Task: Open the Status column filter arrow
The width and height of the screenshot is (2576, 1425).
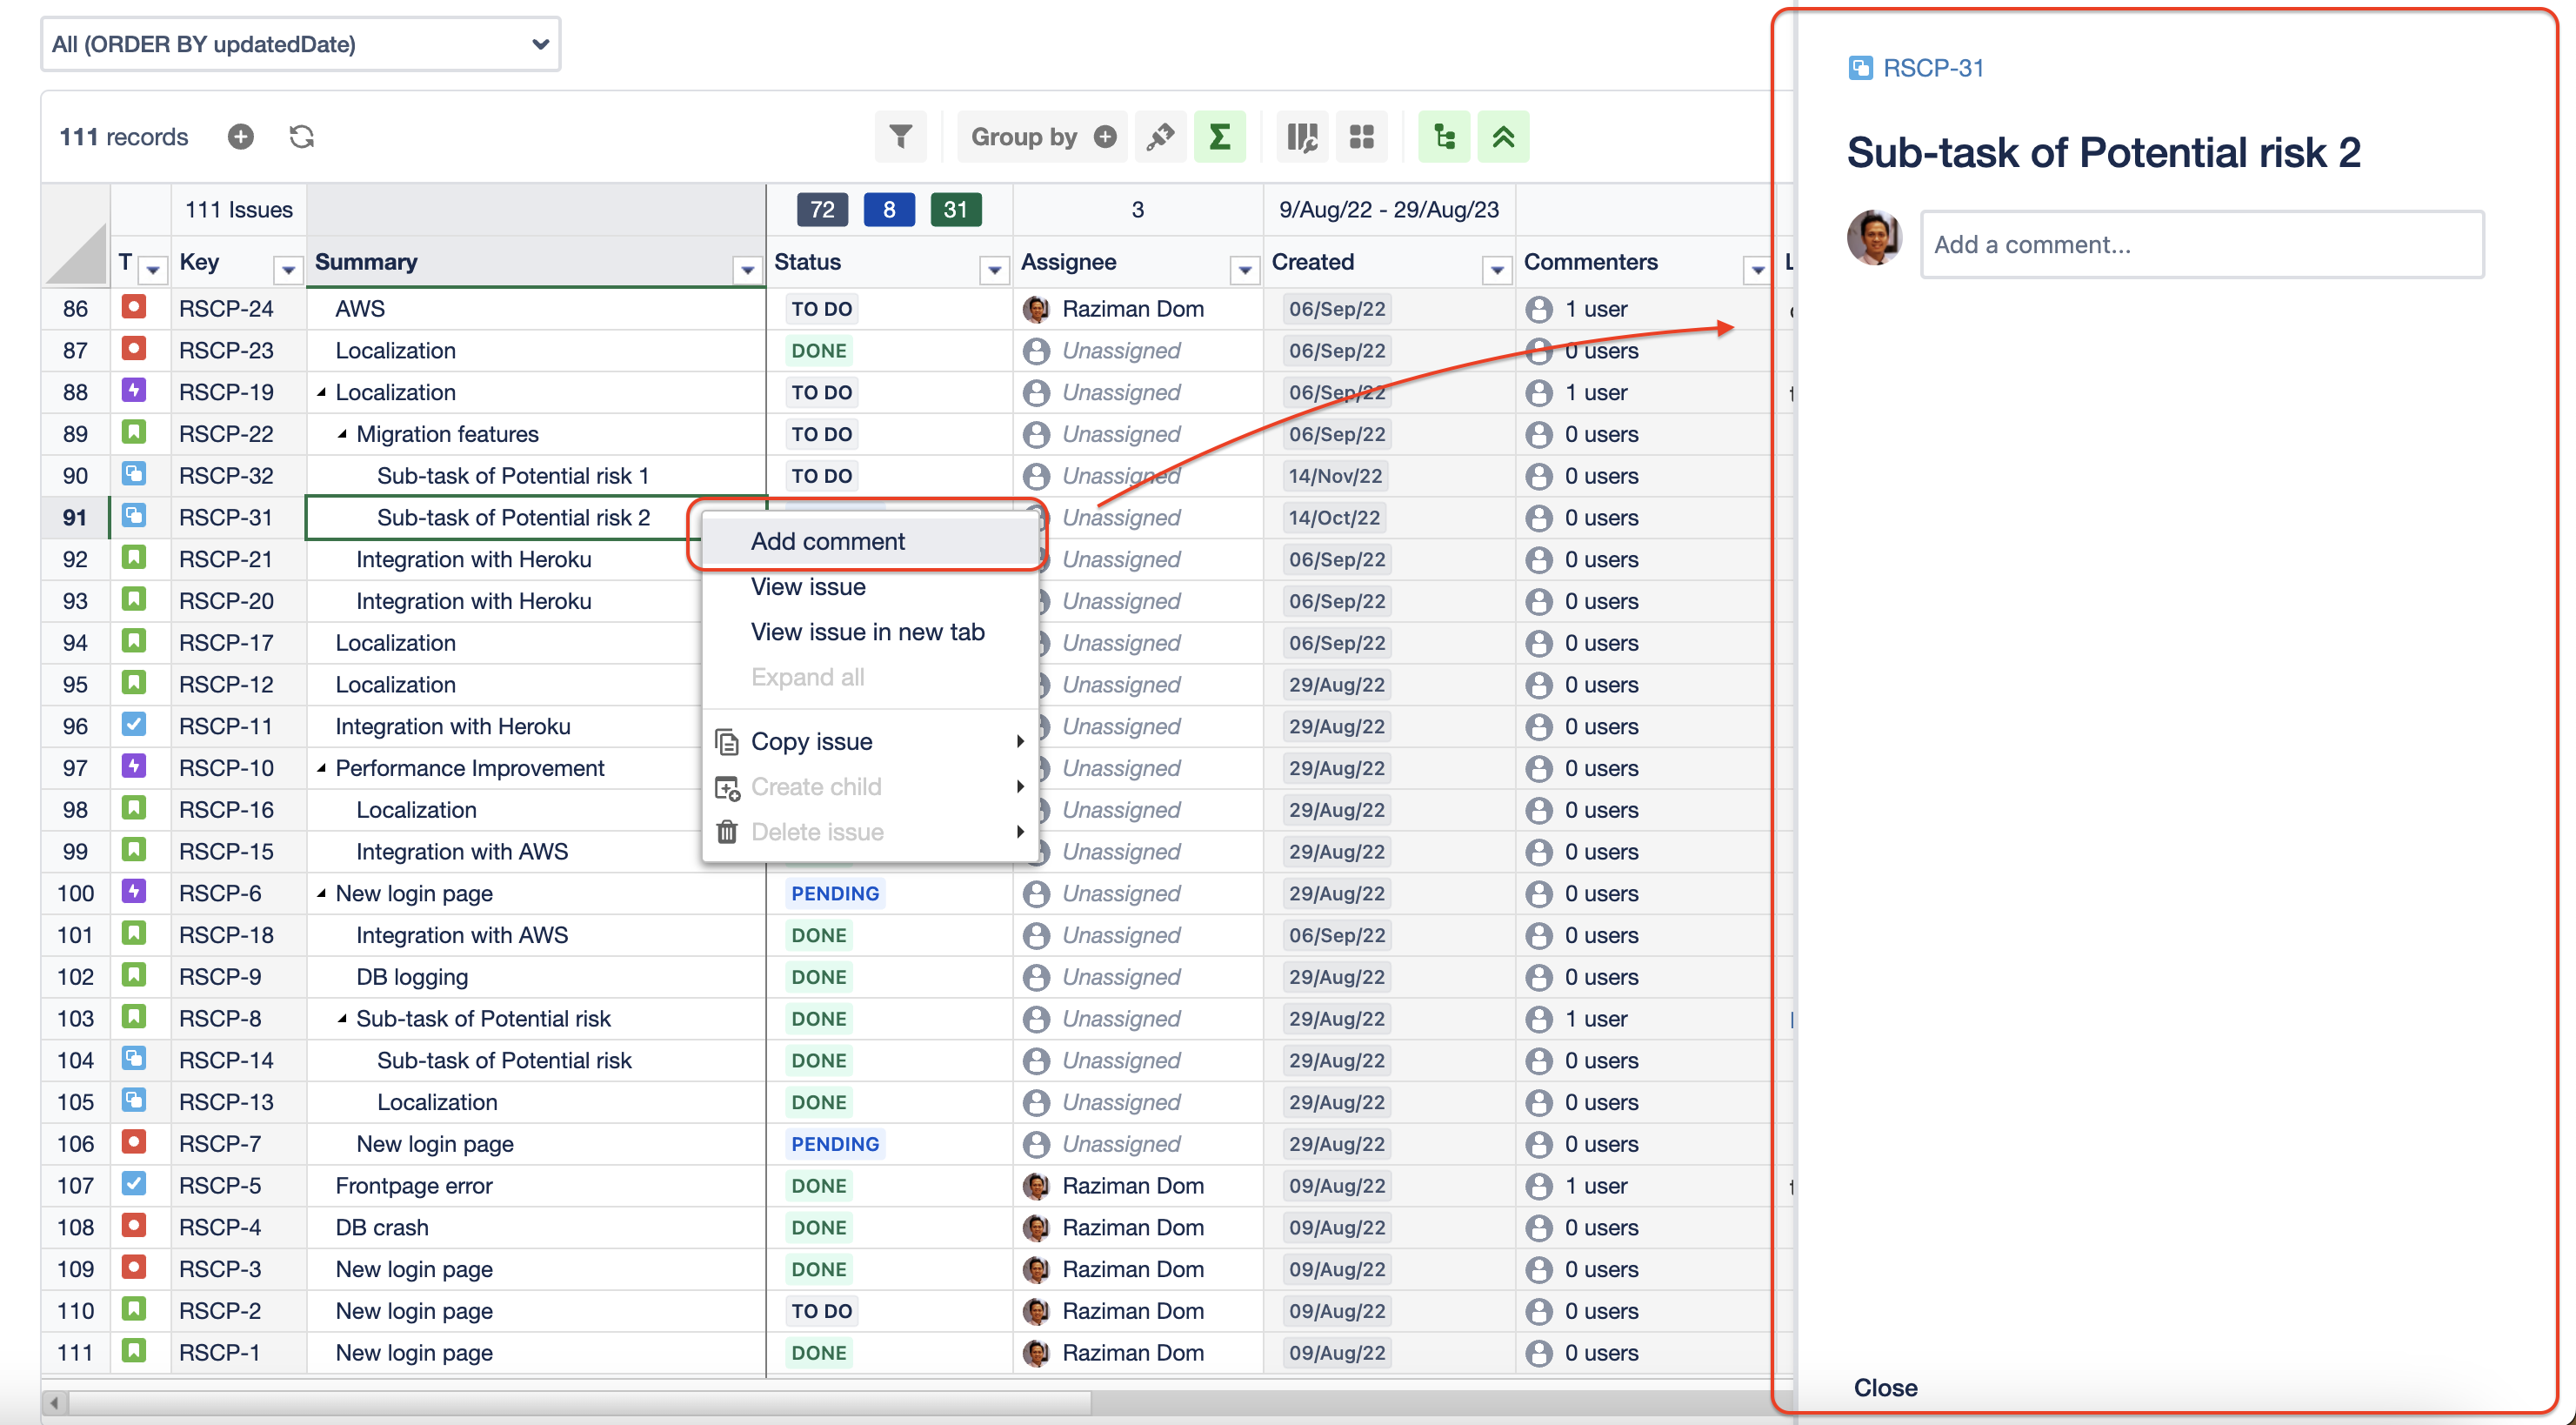Action: (x=993, y=268)
